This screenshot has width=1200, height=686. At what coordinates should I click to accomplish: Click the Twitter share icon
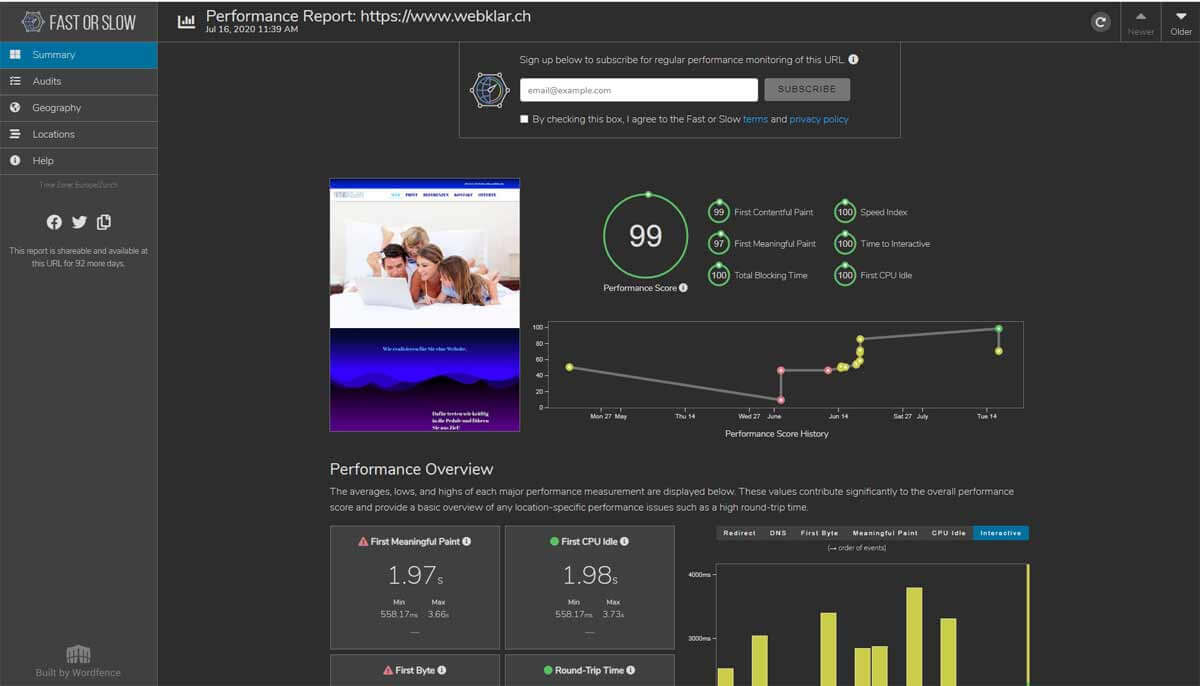point(79,222)
